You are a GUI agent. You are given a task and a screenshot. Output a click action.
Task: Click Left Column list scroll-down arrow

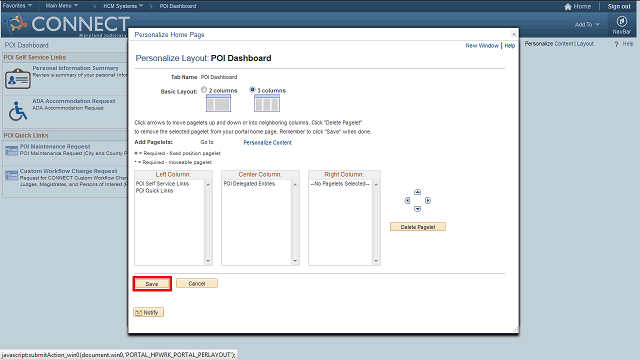(208, 261)
